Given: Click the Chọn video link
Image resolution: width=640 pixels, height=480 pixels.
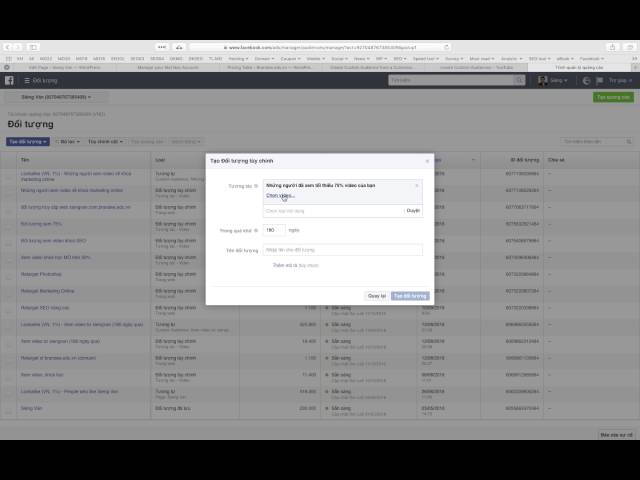Looking at the screenshot, I should point(280,196).
